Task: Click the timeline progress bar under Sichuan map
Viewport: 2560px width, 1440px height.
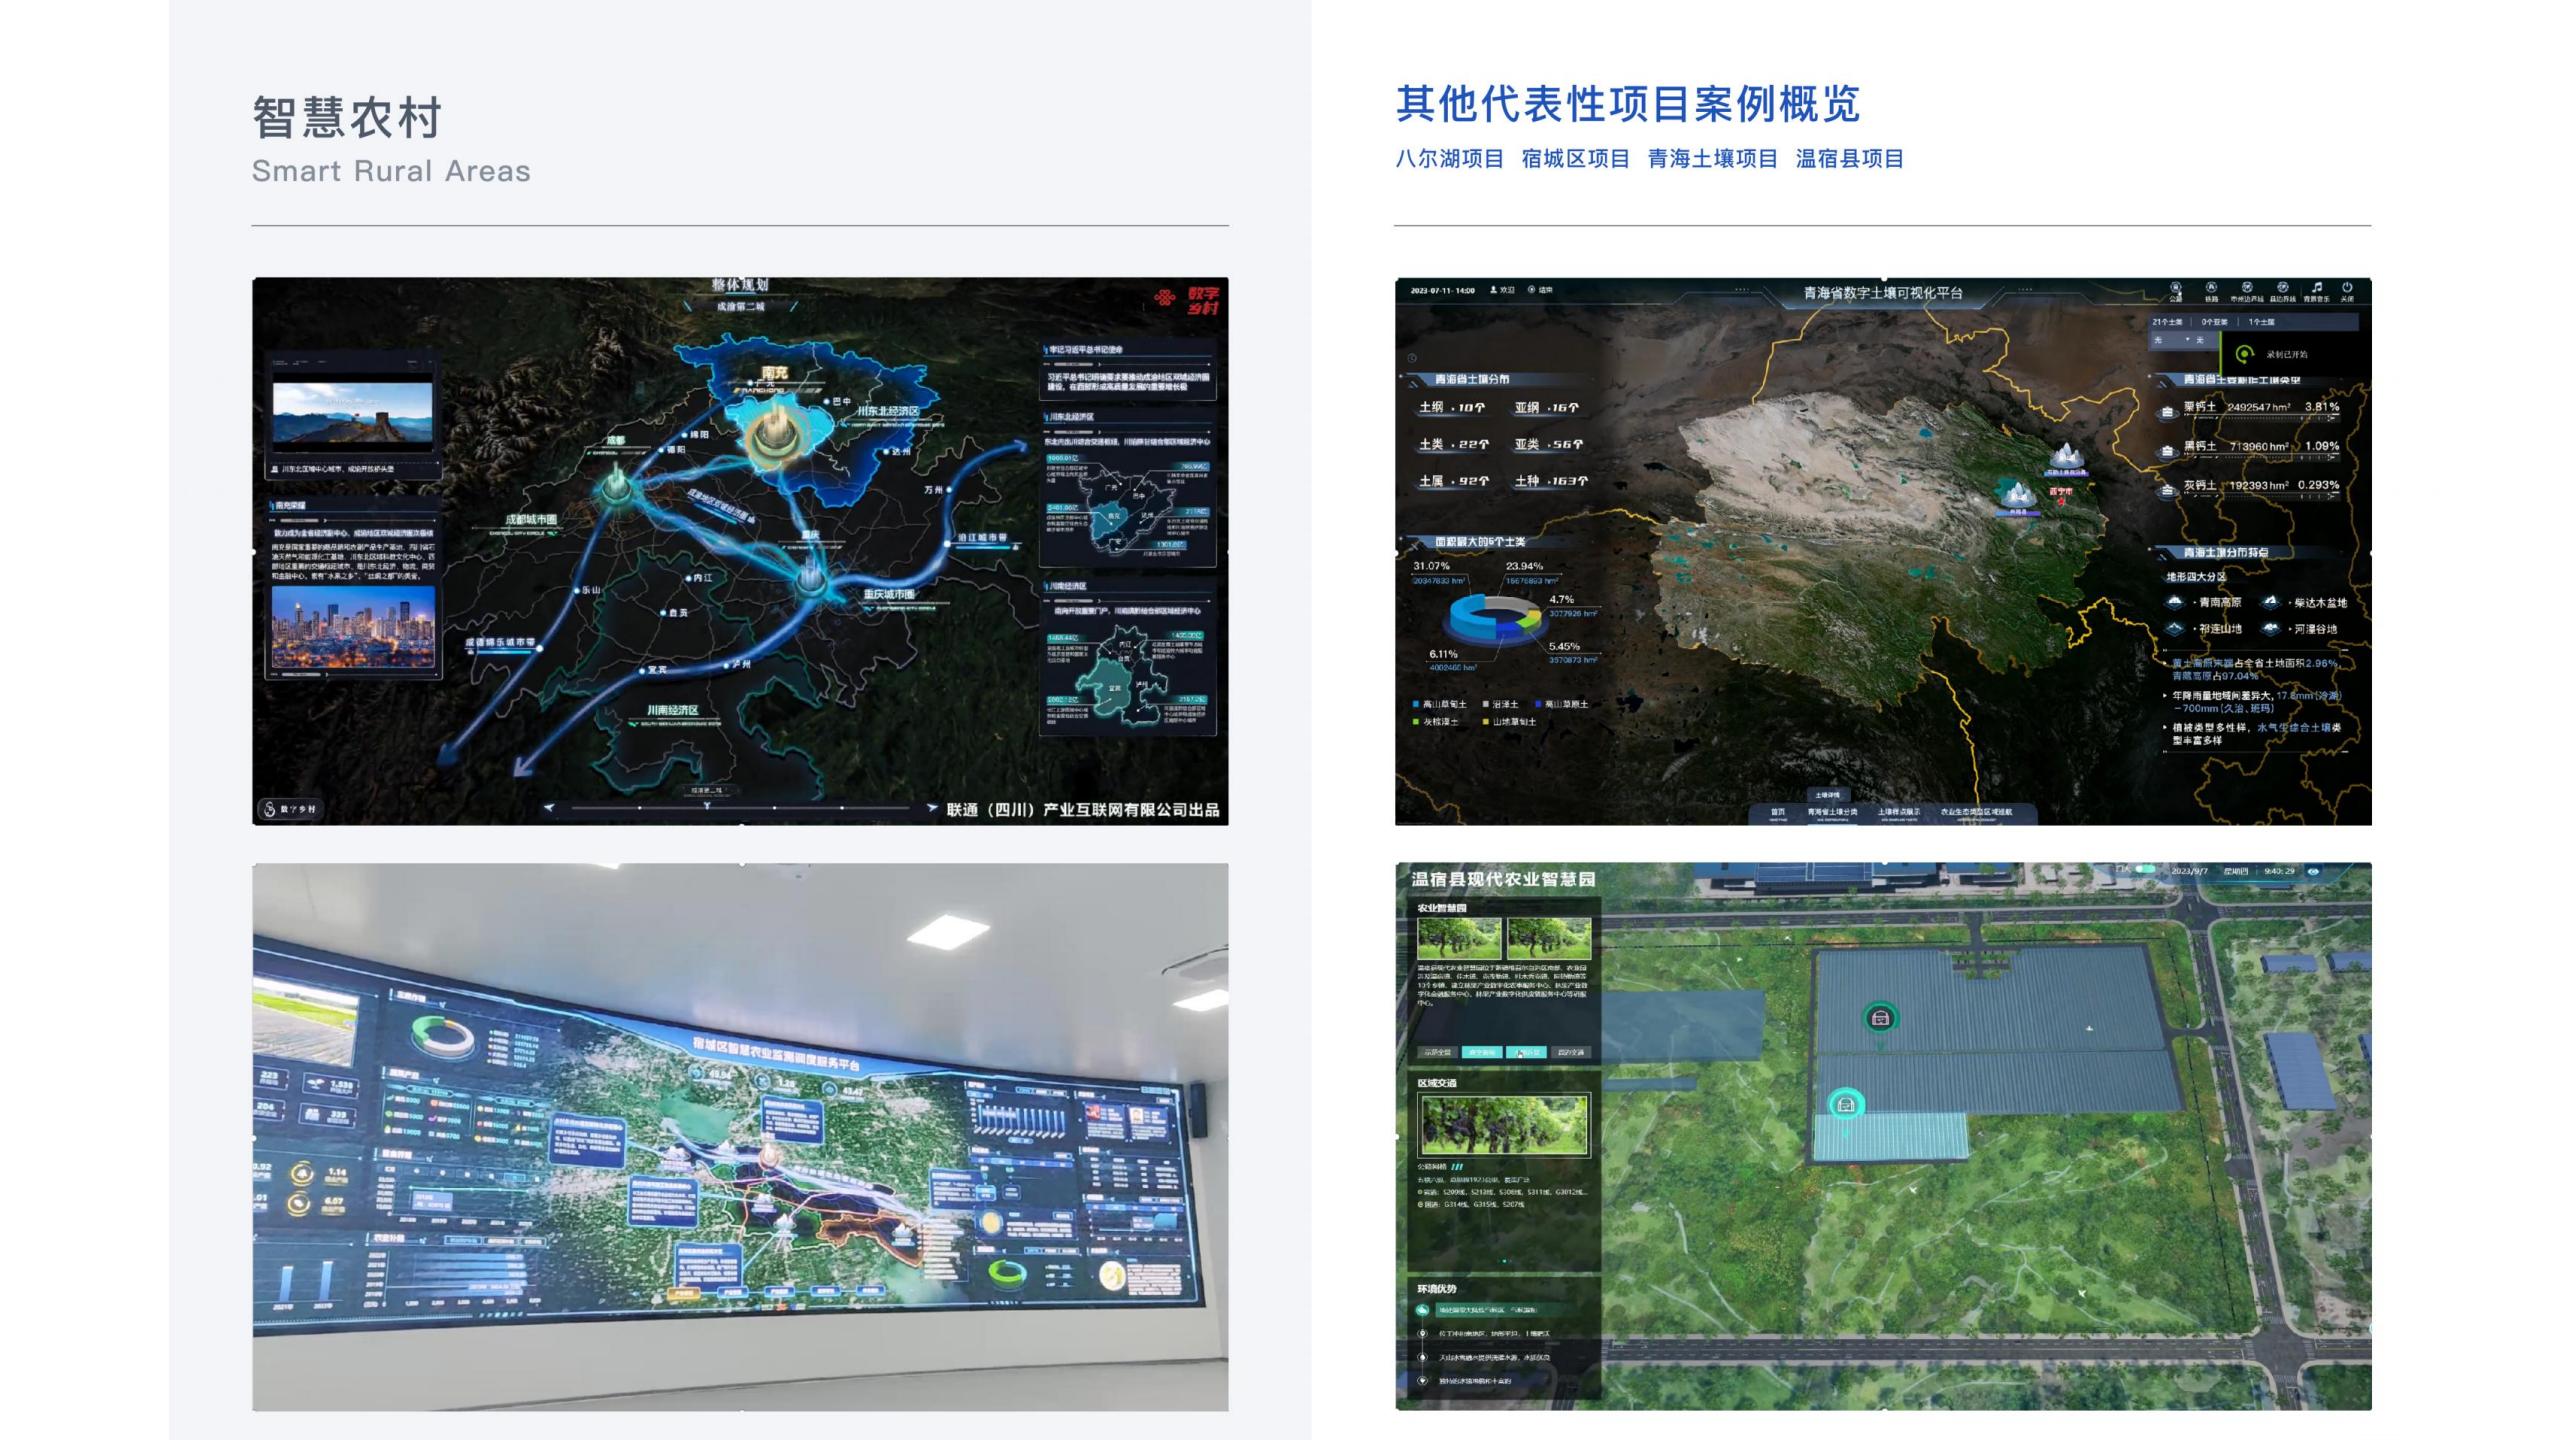Action: 740,807
